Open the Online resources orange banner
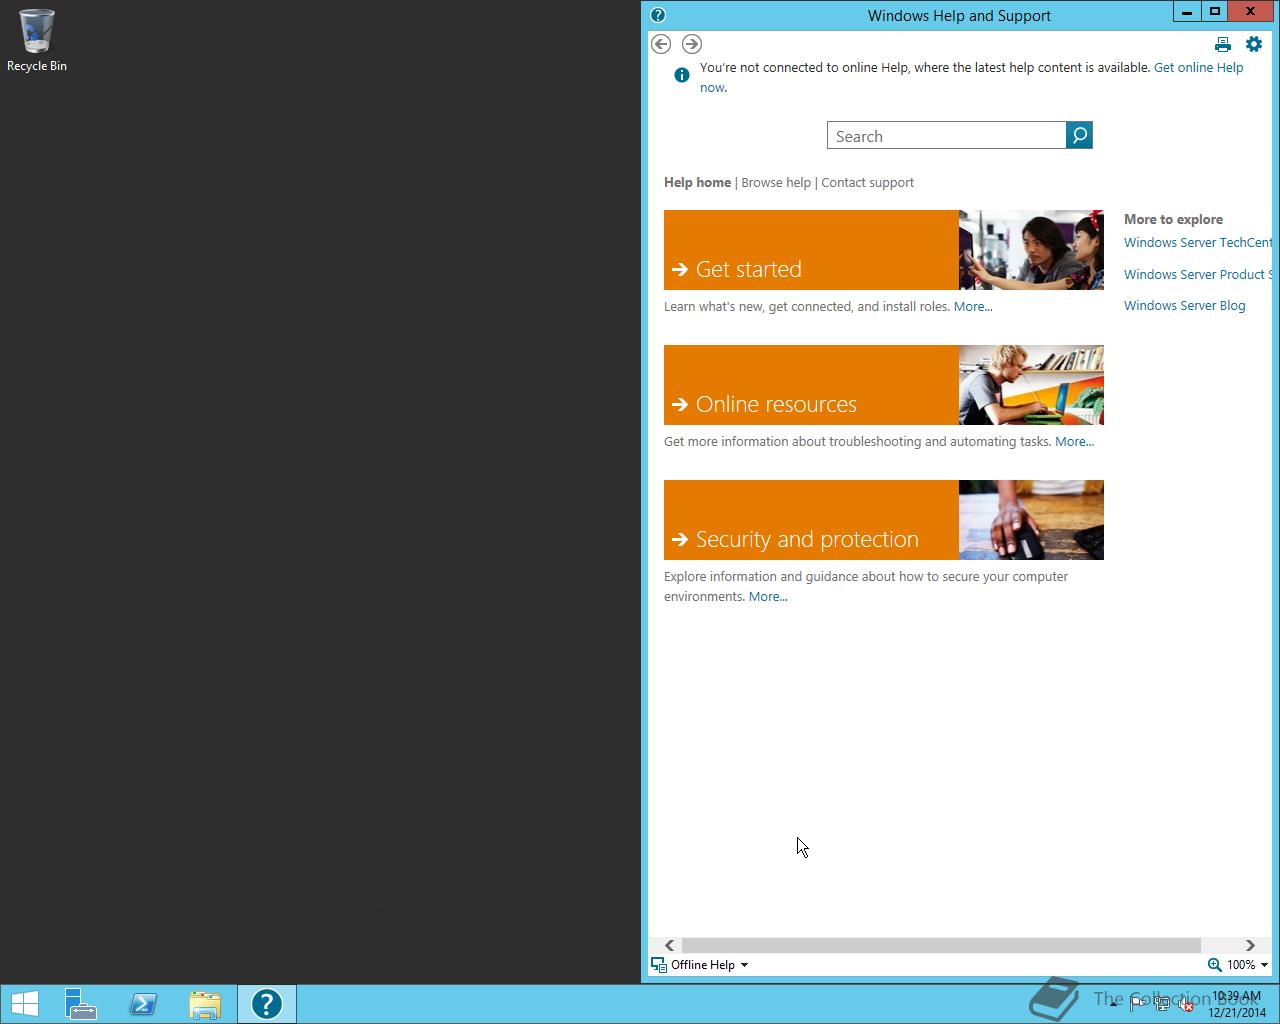Image resolution: width=1280 pixels, height=1024 pixels. tap(811, 385)
